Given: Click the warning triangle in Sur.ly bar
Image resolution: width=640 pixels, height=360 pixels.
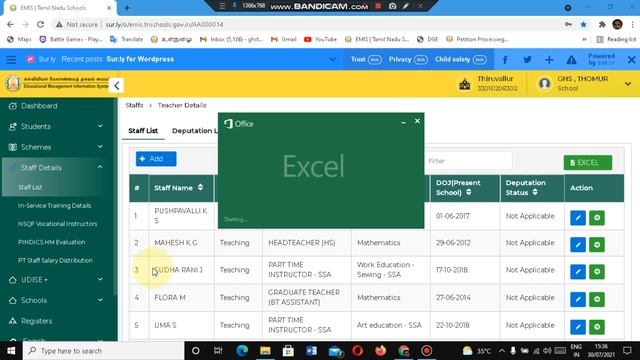Looking at the screenshot, I should (571, 60).
